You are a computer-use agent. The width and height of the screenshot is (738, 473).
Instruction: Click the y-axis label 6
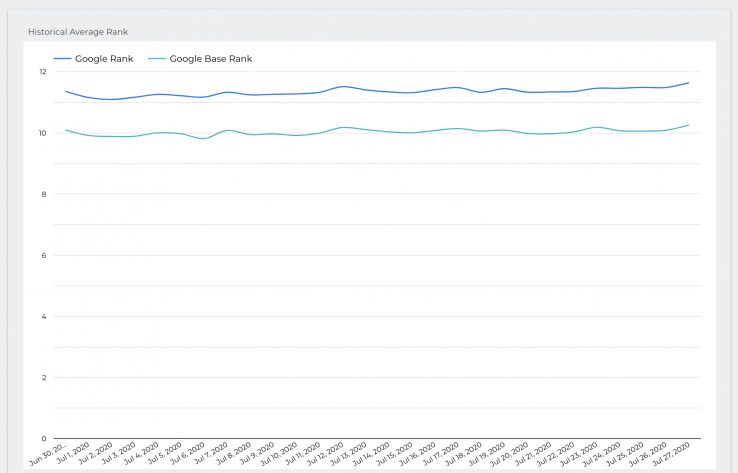pos(43,255)
